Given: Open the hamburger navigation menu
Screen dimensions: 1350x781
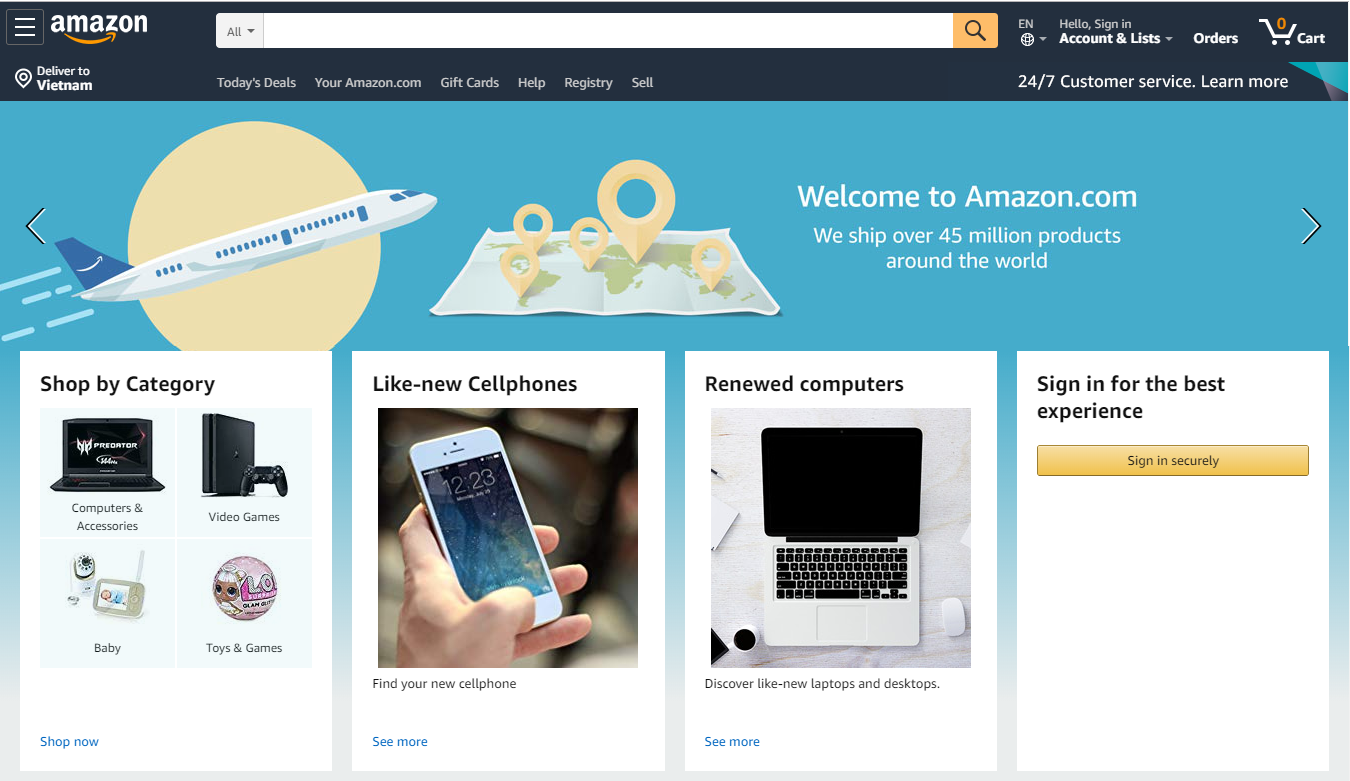Looking at the screenshot, I should (25, 27).
